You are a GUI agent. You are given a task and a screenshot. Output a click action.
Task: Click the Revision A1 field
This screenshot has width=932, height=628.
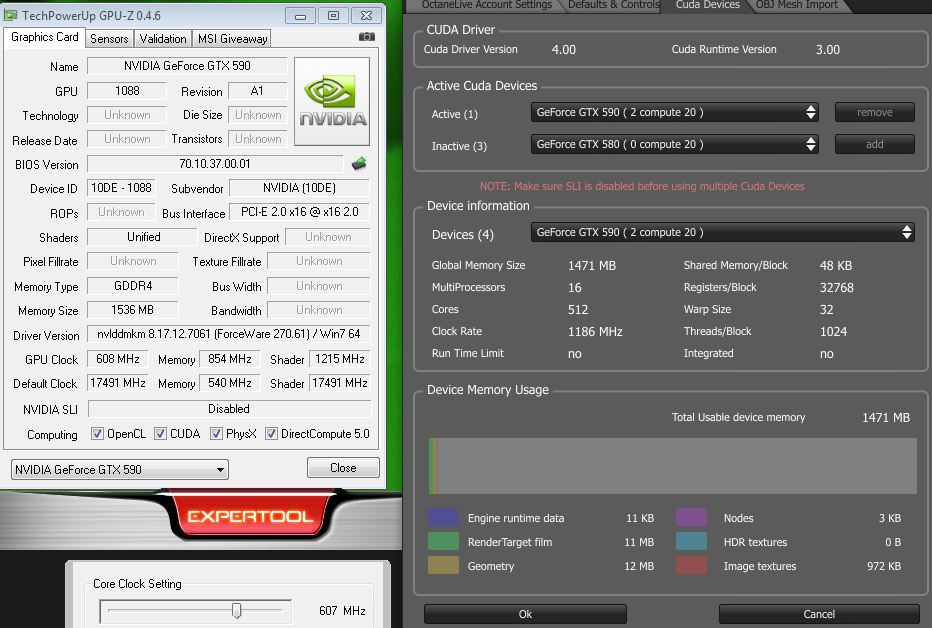coord(257,91)
